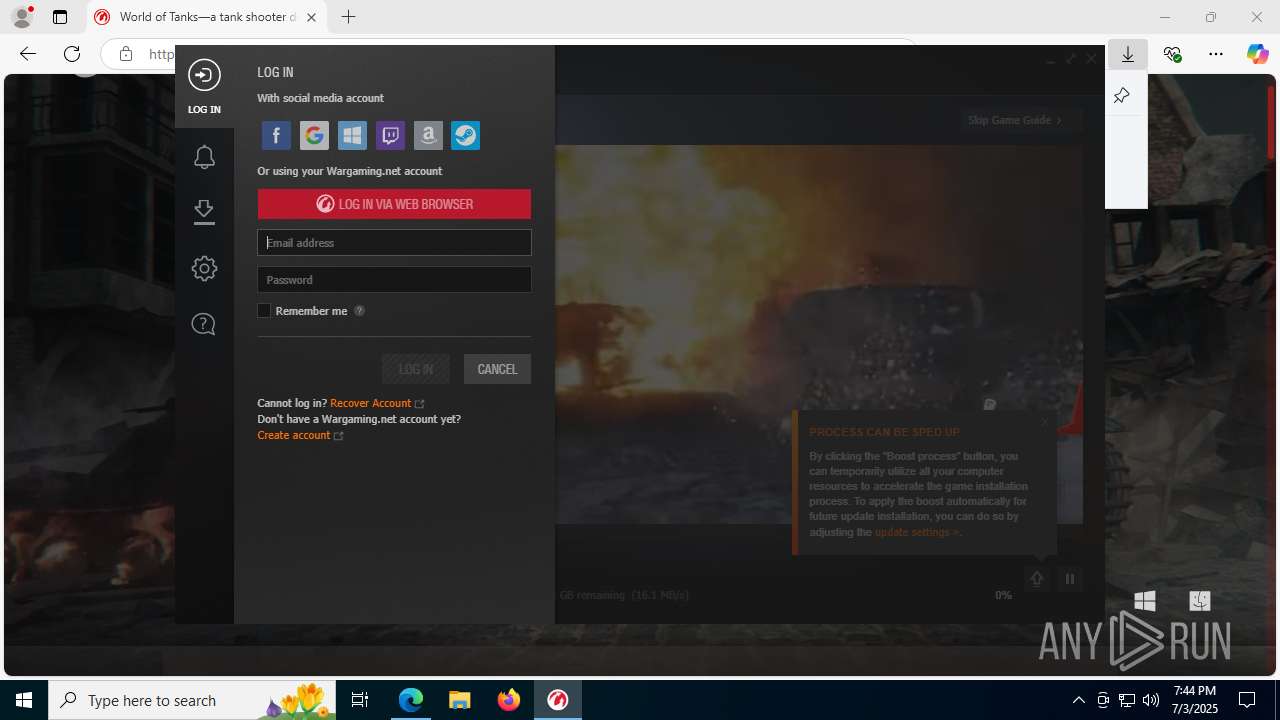The height and width of the screenshot is (720, 1280).
Task: Open notifications bell in sidebar
Action: (x=204, y=157)
